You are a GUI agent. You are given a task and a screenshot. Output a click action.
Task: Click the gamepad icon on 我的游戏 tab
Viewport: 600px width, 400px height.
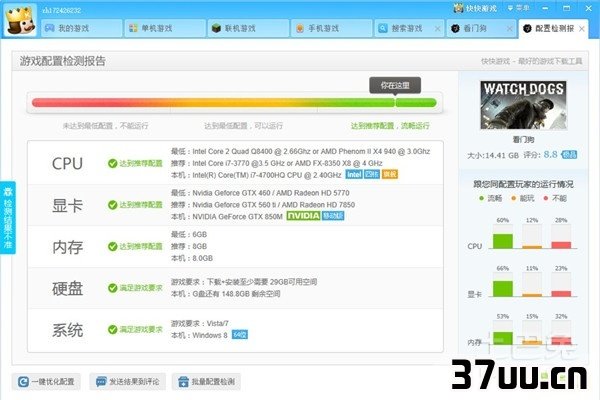[50, 28]
